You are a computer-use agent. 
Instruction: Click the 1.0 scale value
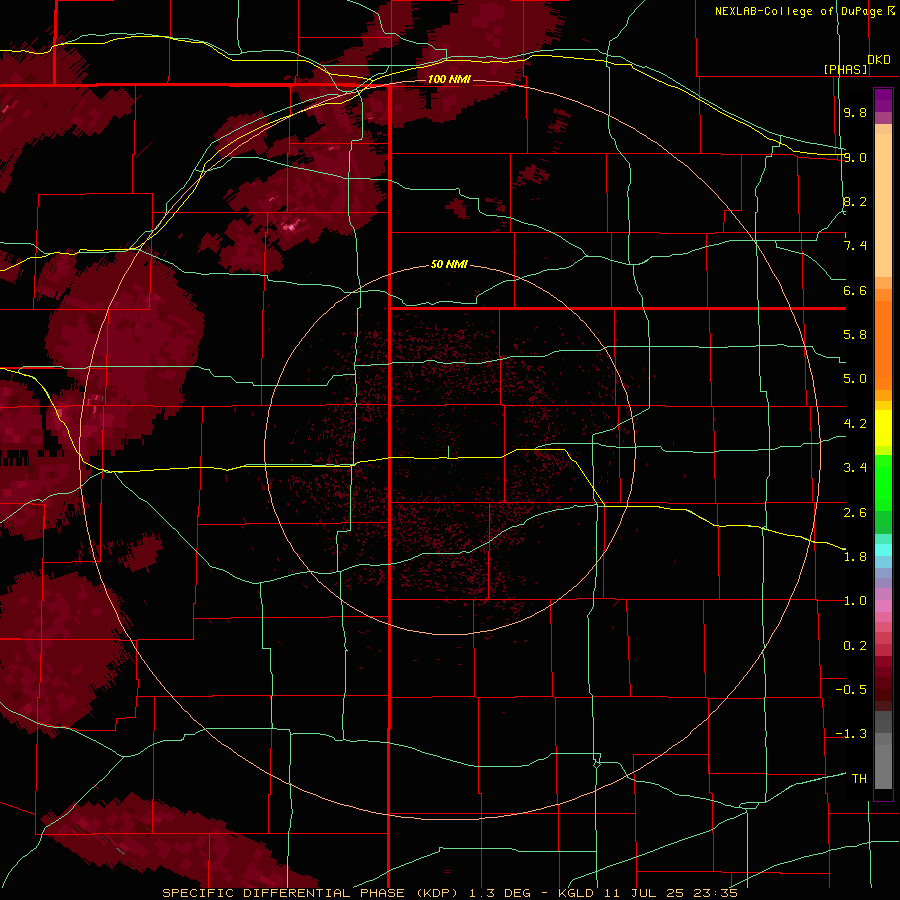[855, 601]
